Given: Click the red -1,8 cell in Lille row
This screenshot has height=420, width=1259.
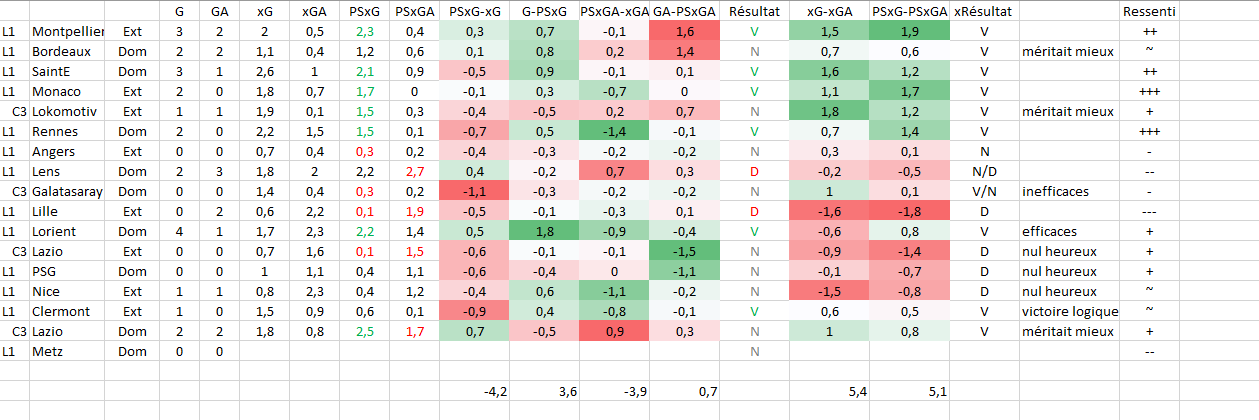Looking at the screenshot, I should pos(908,211).
